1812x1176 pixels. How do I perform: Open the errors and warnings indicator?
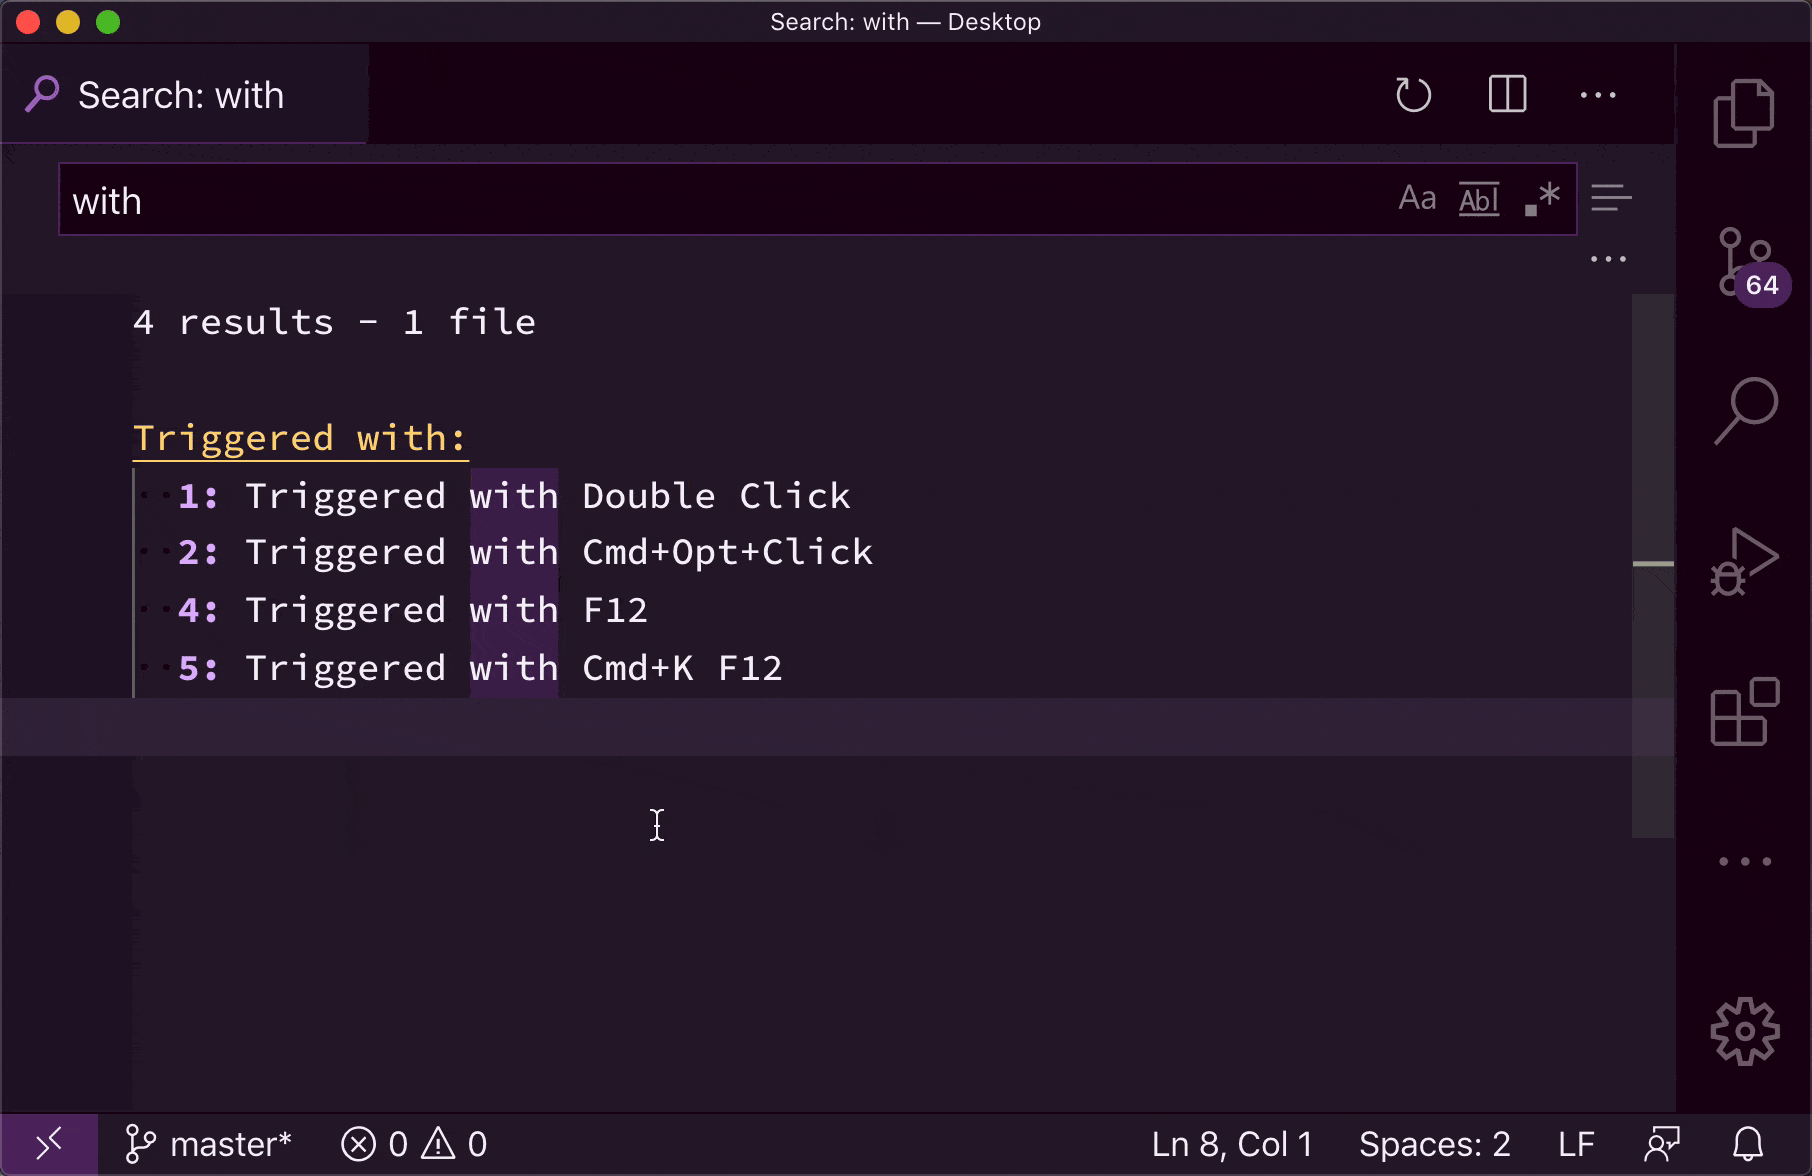point(413,1143)
